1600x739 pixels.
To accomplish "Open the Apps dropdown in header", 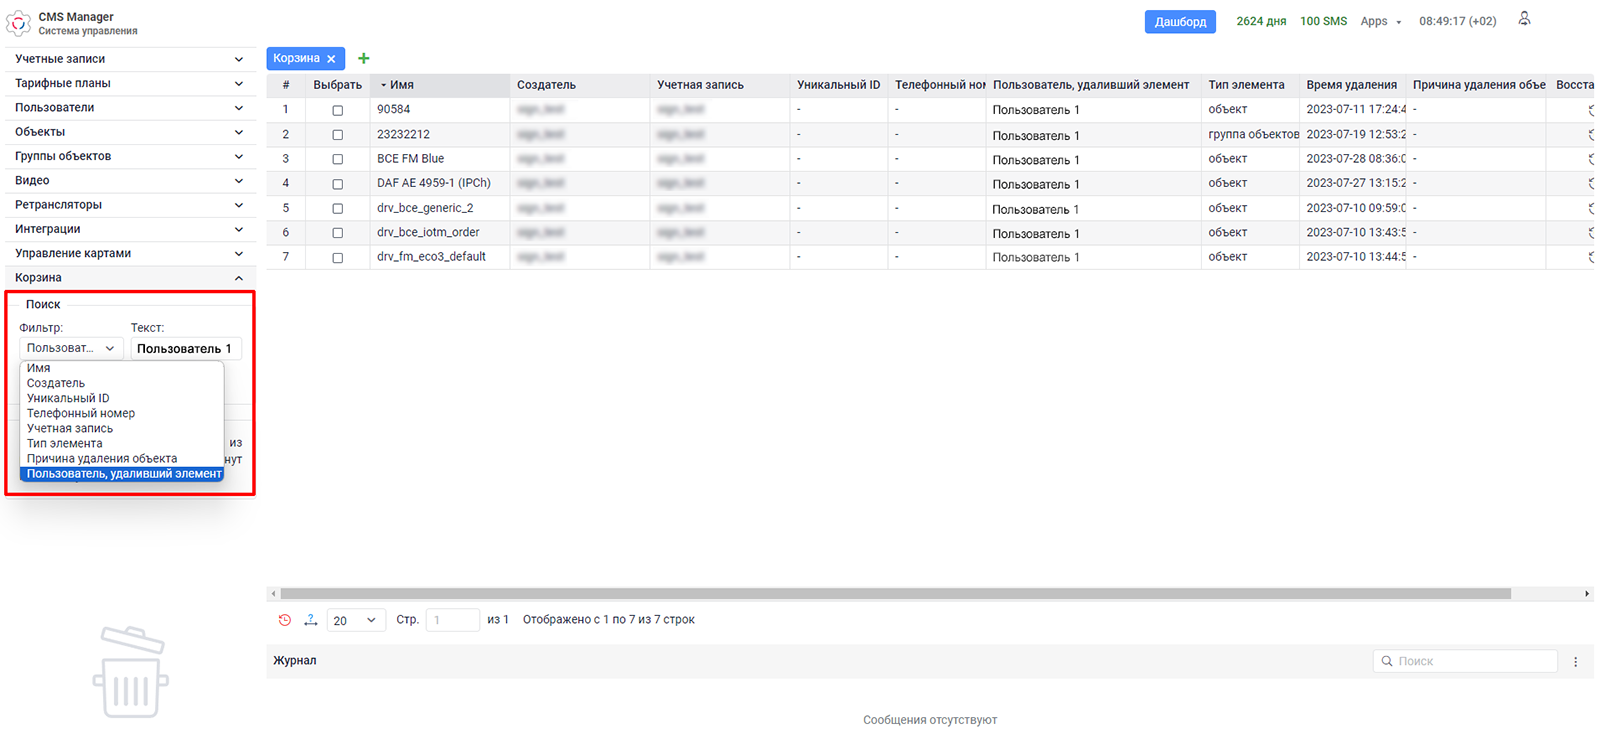I will [1380, 22].
